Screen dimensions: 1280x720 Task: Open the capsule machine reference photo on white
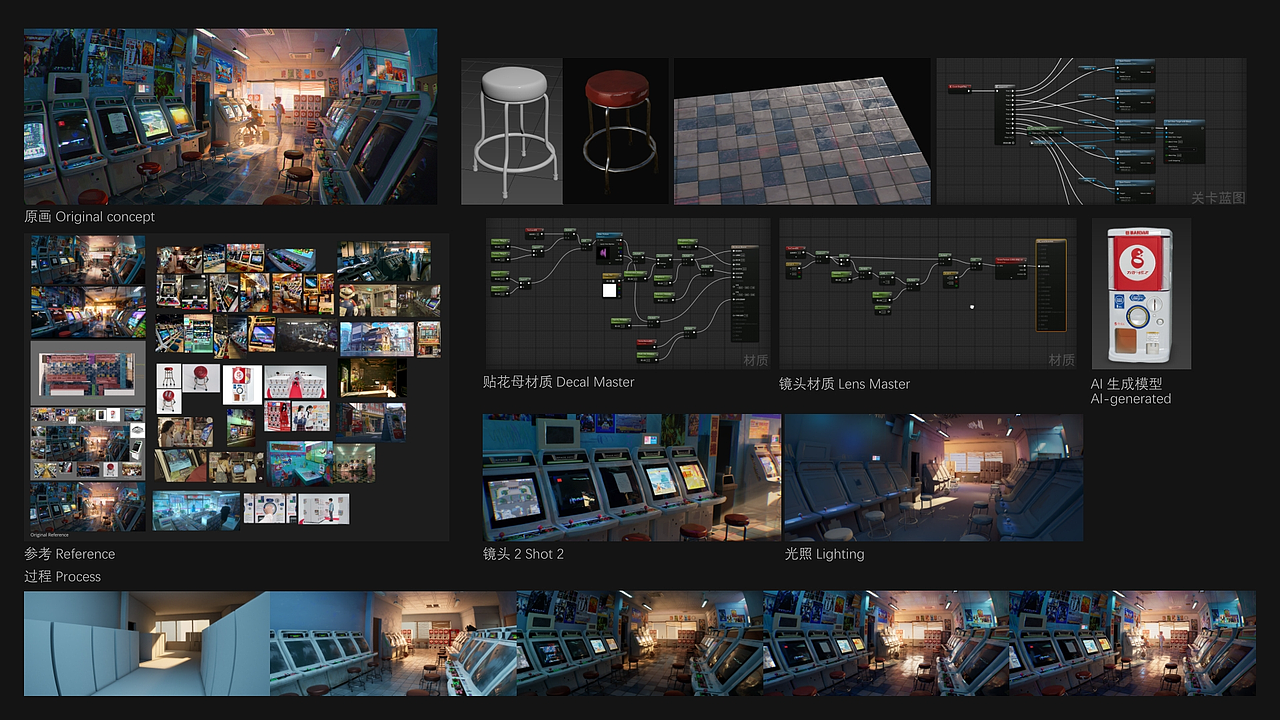coord(241,384)
